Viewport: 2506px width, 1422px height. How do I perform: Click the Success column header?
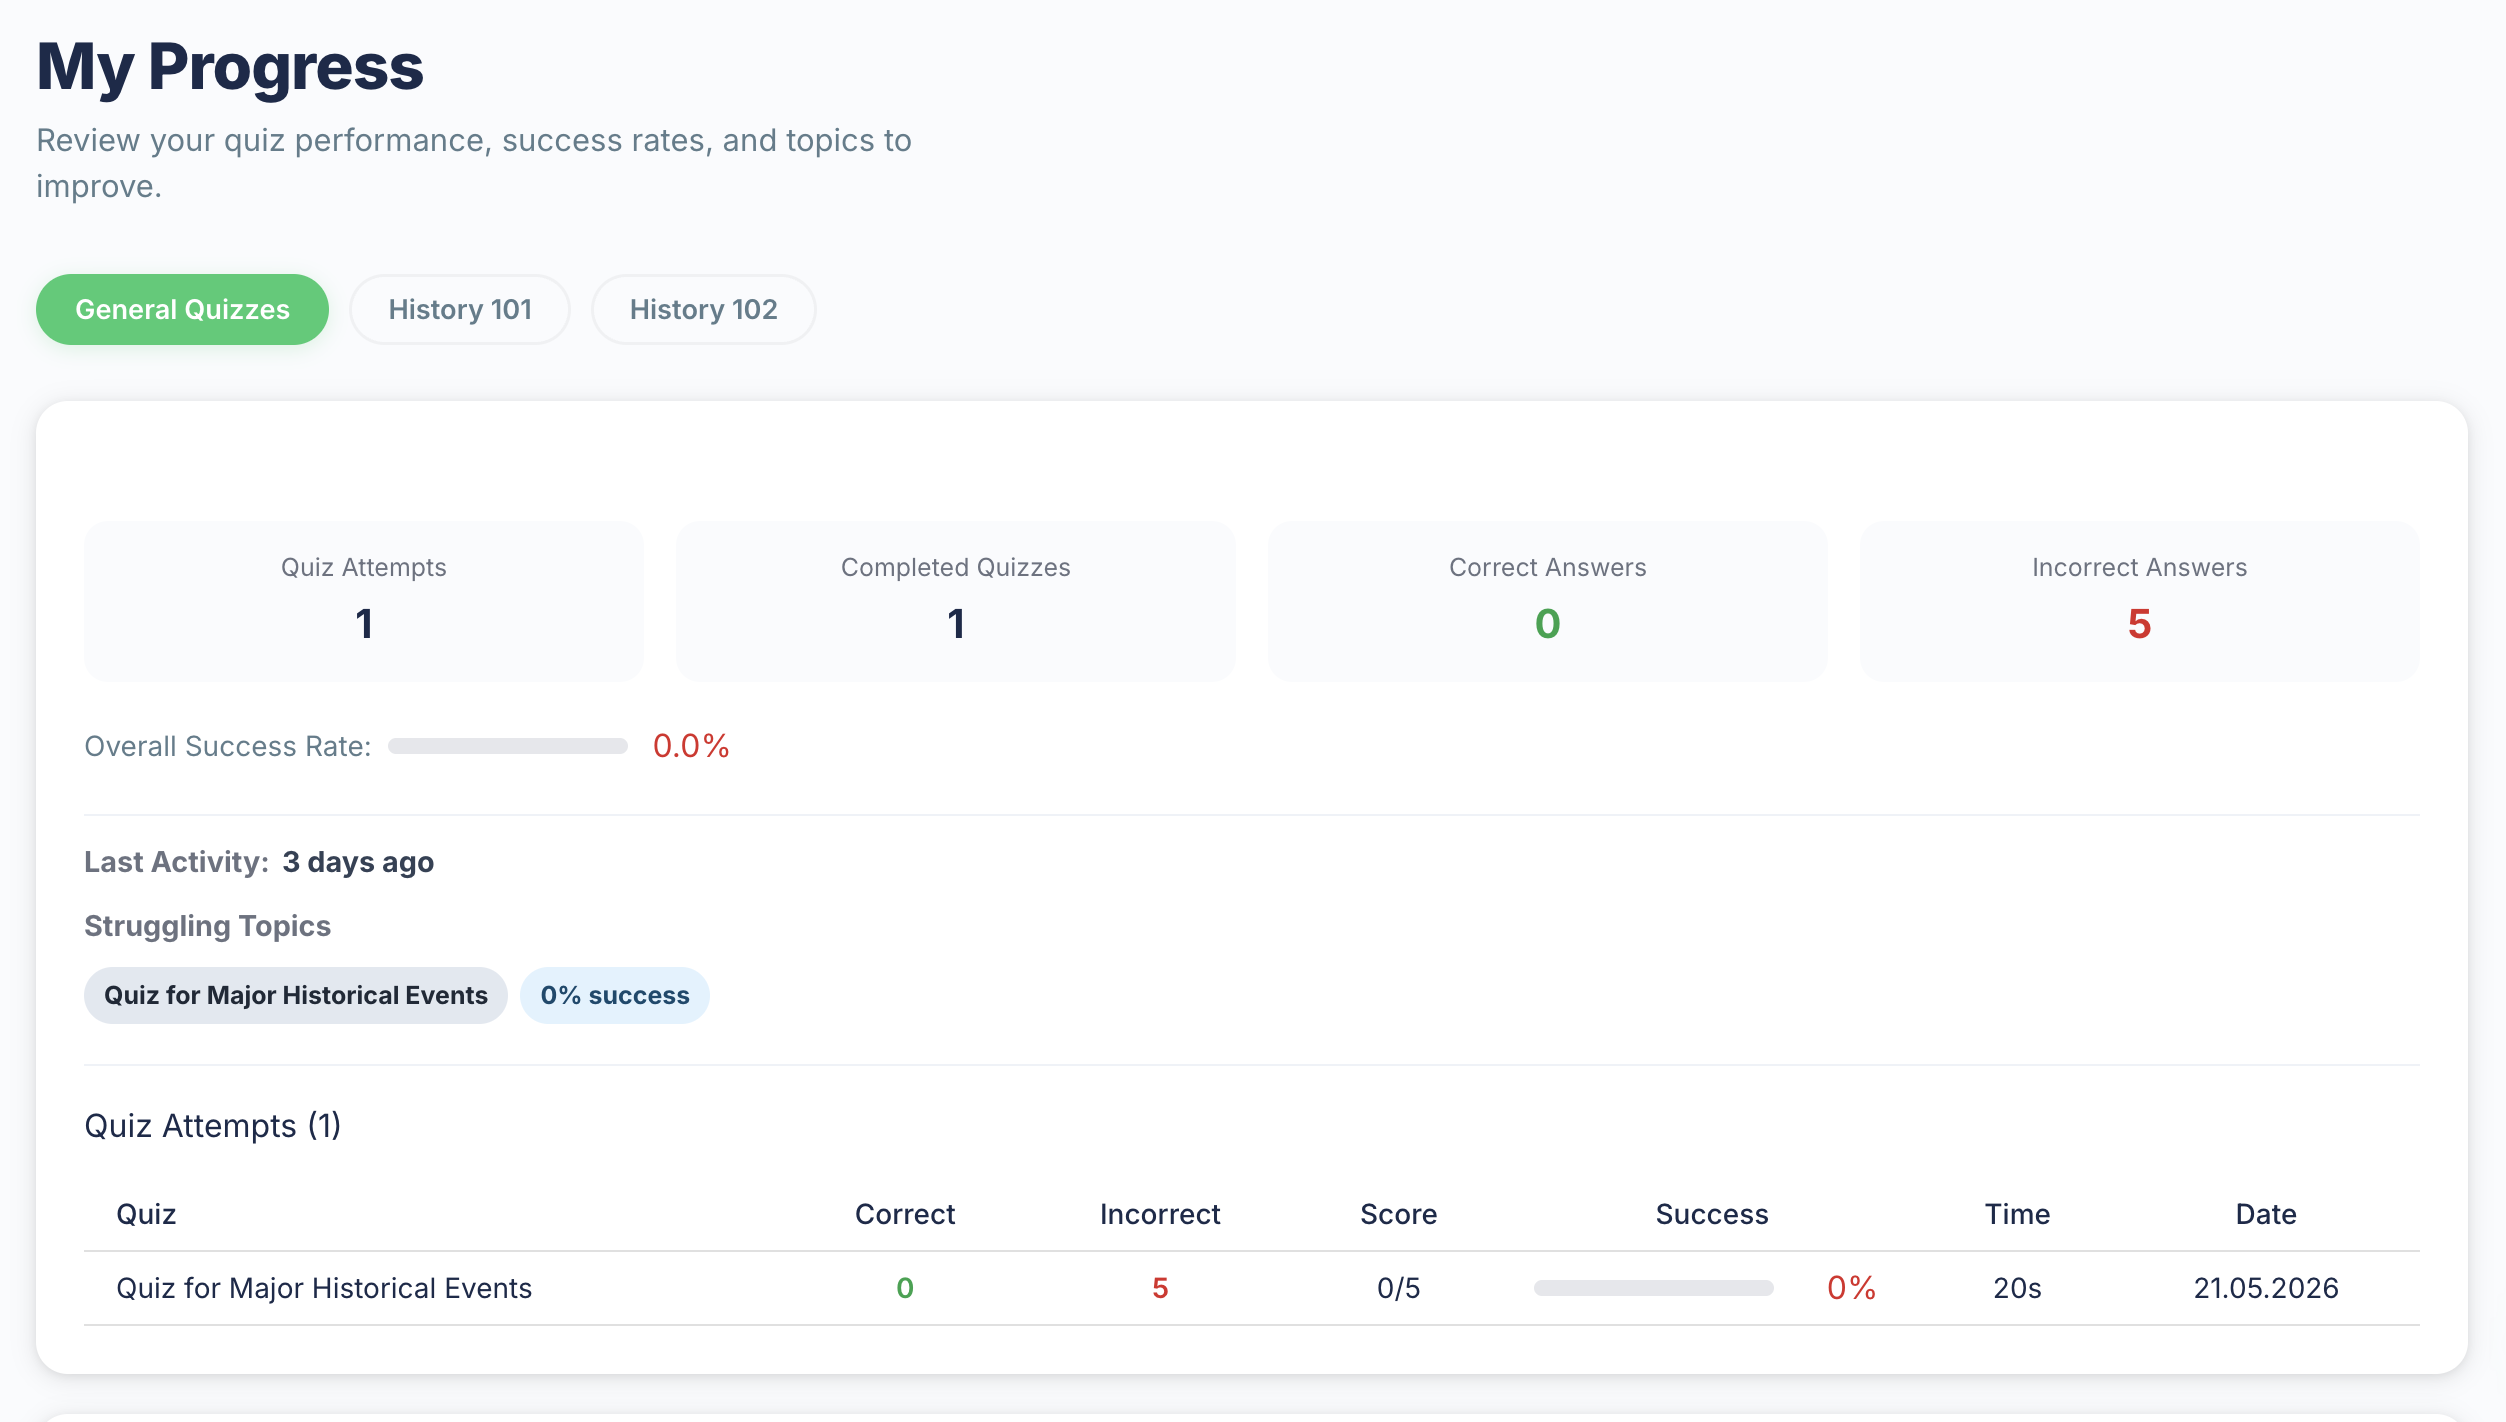(1712, 1214)
